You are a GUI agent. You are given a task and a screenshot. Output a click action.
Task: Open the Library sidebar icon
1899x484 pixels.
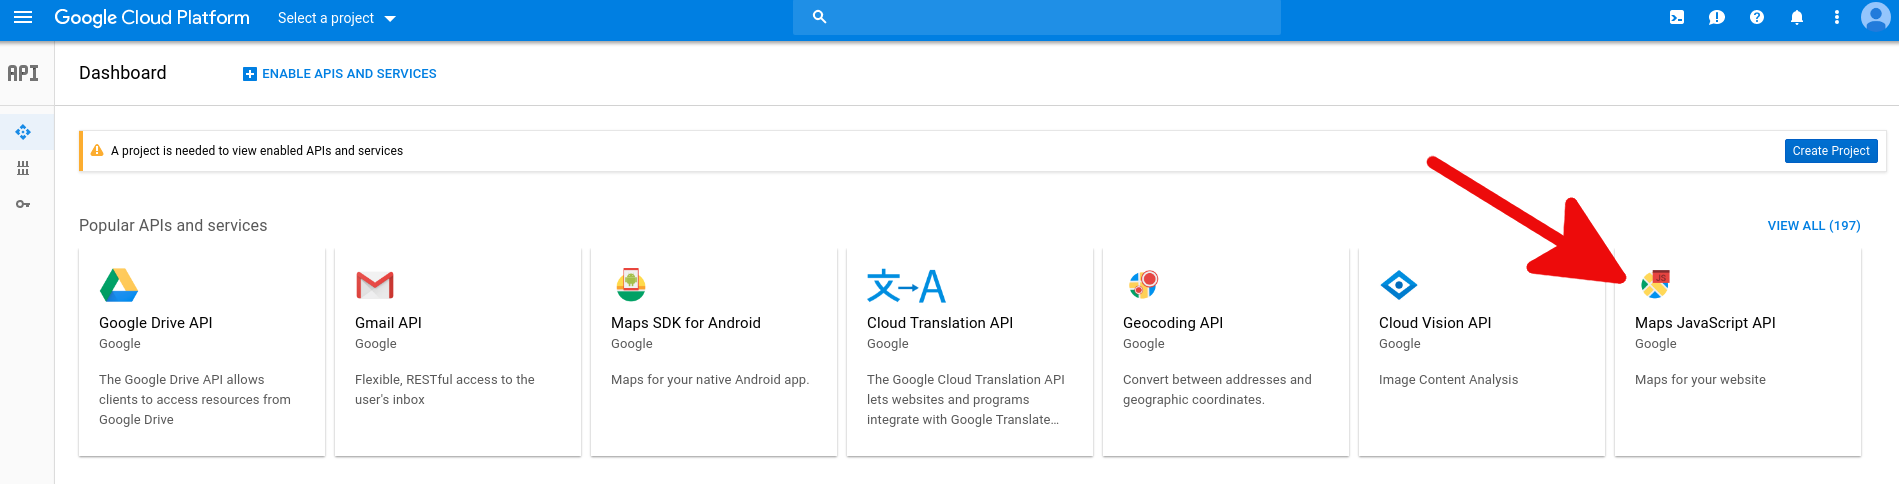pos(23,168)
